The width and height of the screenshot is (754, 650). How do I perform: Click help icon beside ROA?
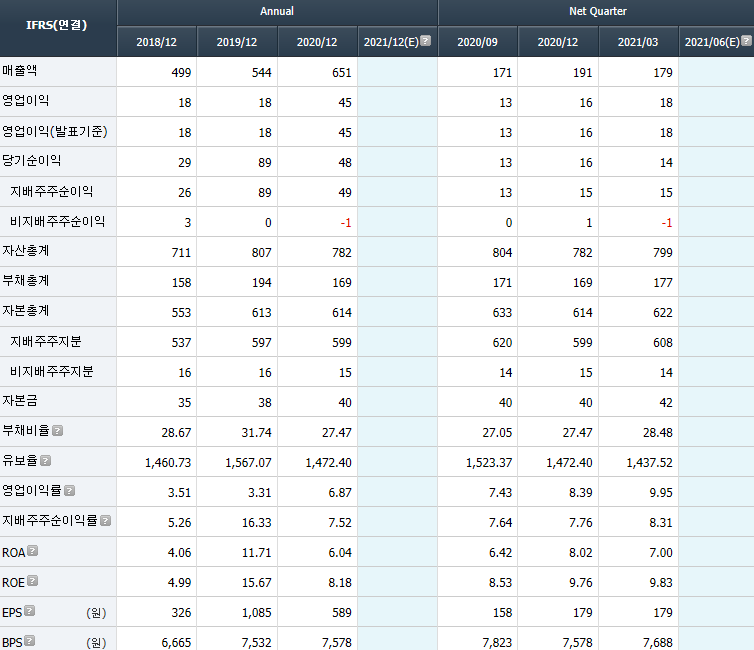pyautogui.click(x=33, y=551)
